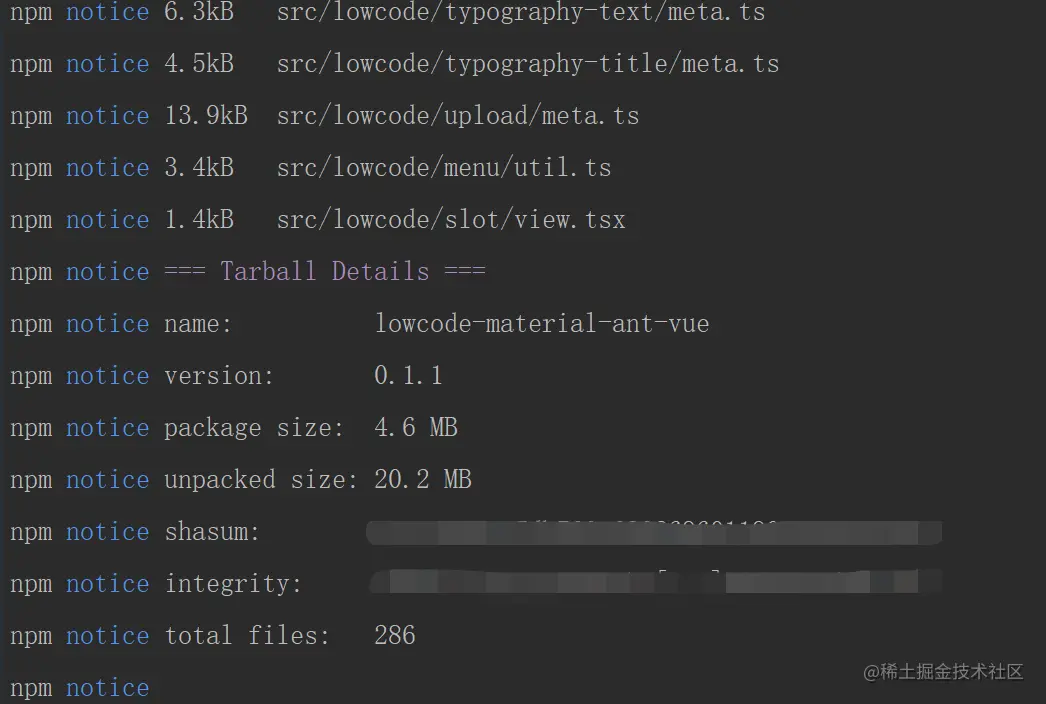Screen dimensions: 1046x704
Task: Click the src/lowcode/slot/view.tsx path
Action: tap(451, 220)
